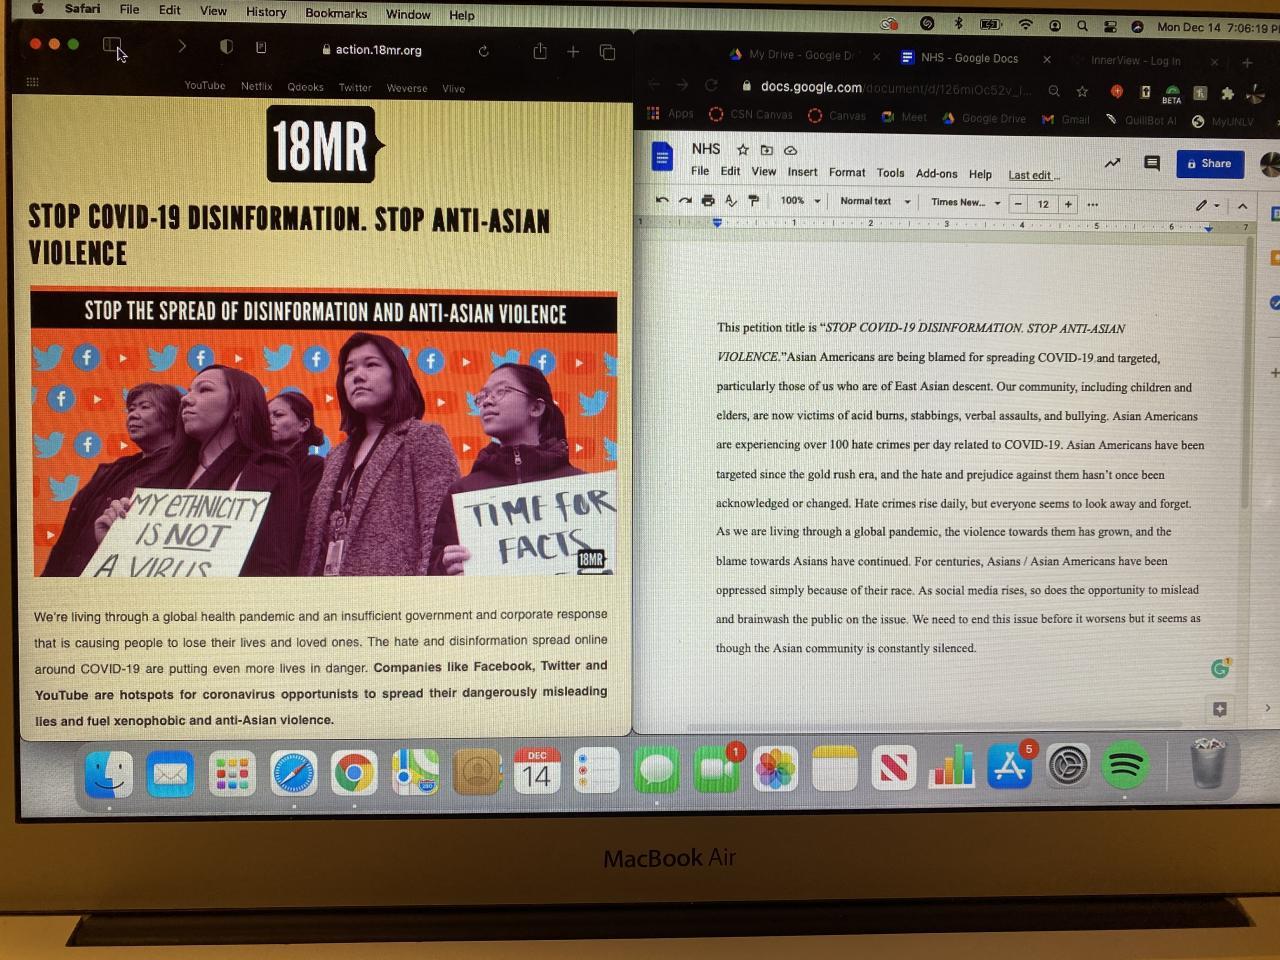The width and height of the screenshot is (1280, 960).
Task: Open the Add-ons menu in Docs
Action: (937, 173)
